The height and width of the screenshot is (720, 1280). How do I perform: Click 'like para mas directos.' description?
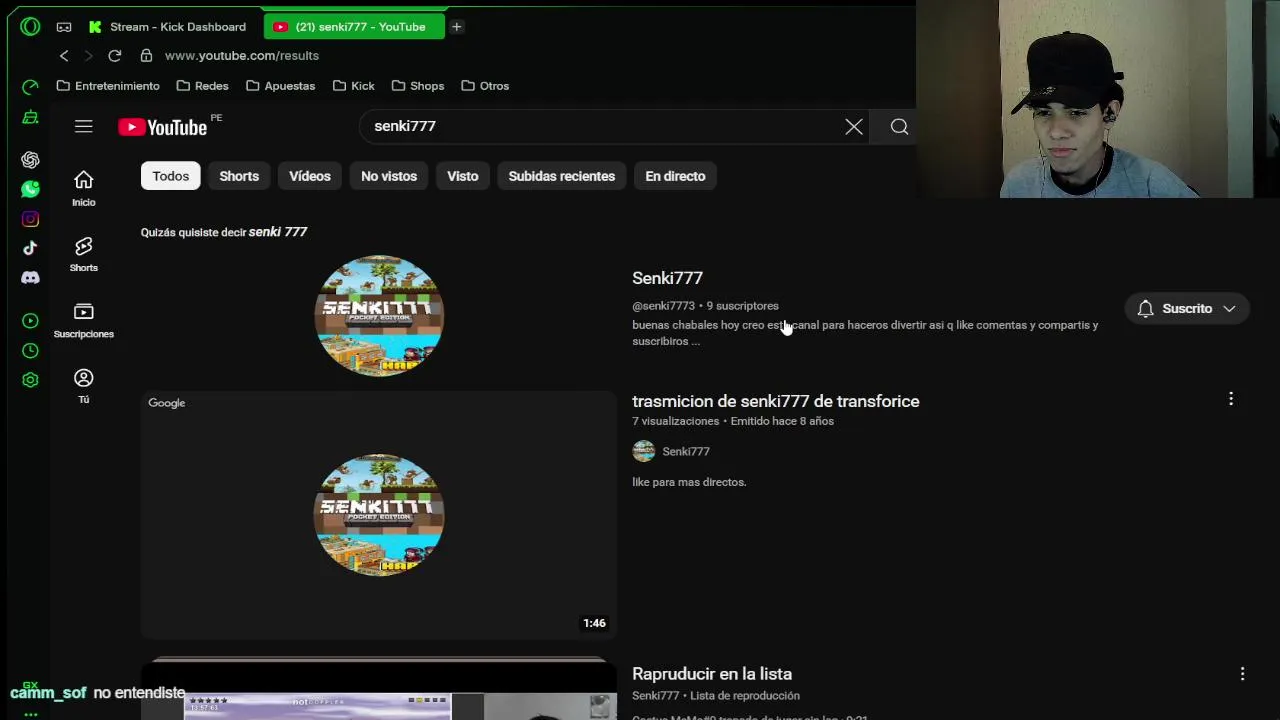pos(689,482)
